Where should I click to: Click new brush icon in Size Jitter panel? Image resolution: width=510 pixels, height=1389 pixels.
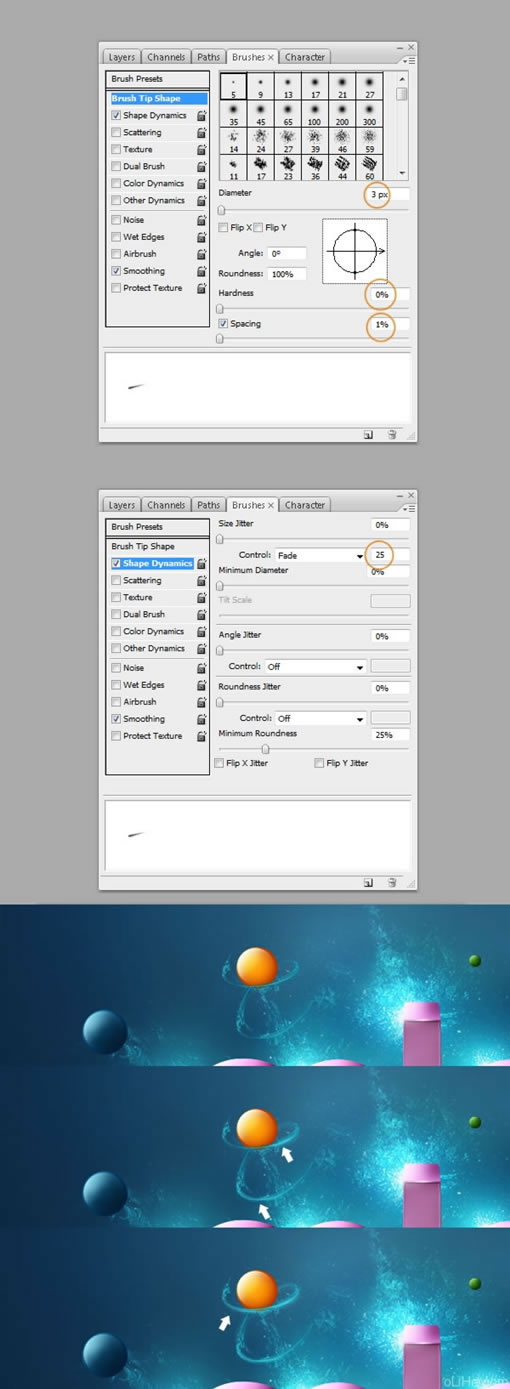coord(368,883)
